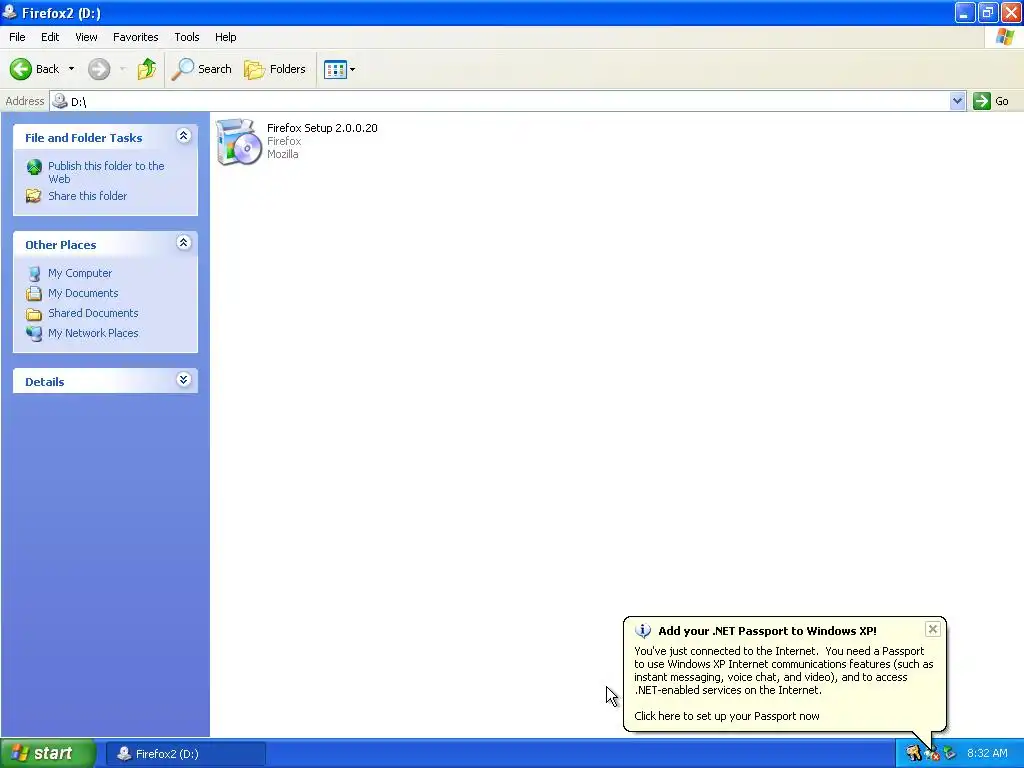Click the network connection tray icon with red X
Screen dimensions: 1024x768
(x=932, y=754)
